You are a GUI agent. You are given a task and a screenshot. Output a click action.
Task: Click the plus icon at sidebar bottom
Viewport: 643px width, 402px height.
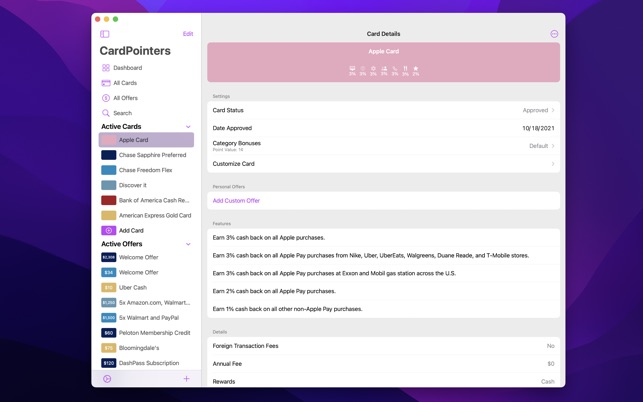tap(187, 379)
